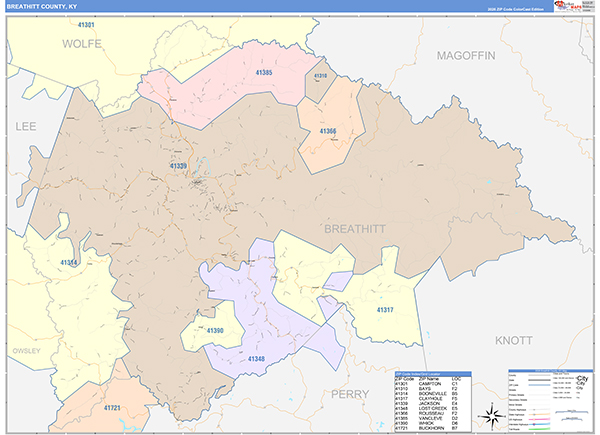Click ZIP label 41366 in orange area
This screenshot has width=600, height=435.
(x=328, y=132)
